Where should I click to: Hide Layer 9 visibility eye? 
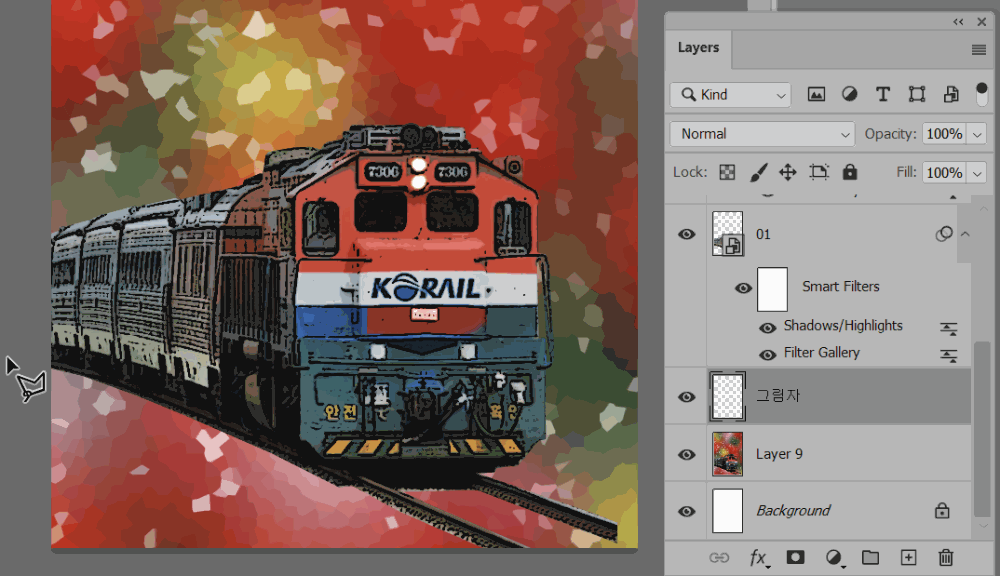pyautogui.click(x=687, y=454)
